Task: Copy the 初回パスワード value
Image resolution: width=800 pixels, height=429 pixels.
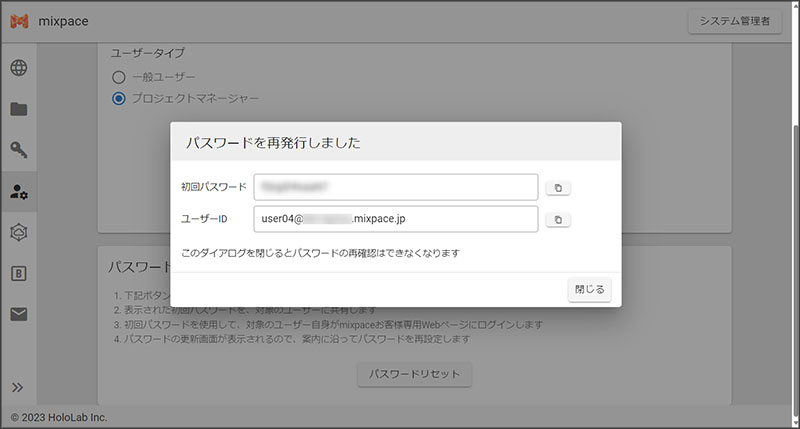Action: (x=558, y=188)
